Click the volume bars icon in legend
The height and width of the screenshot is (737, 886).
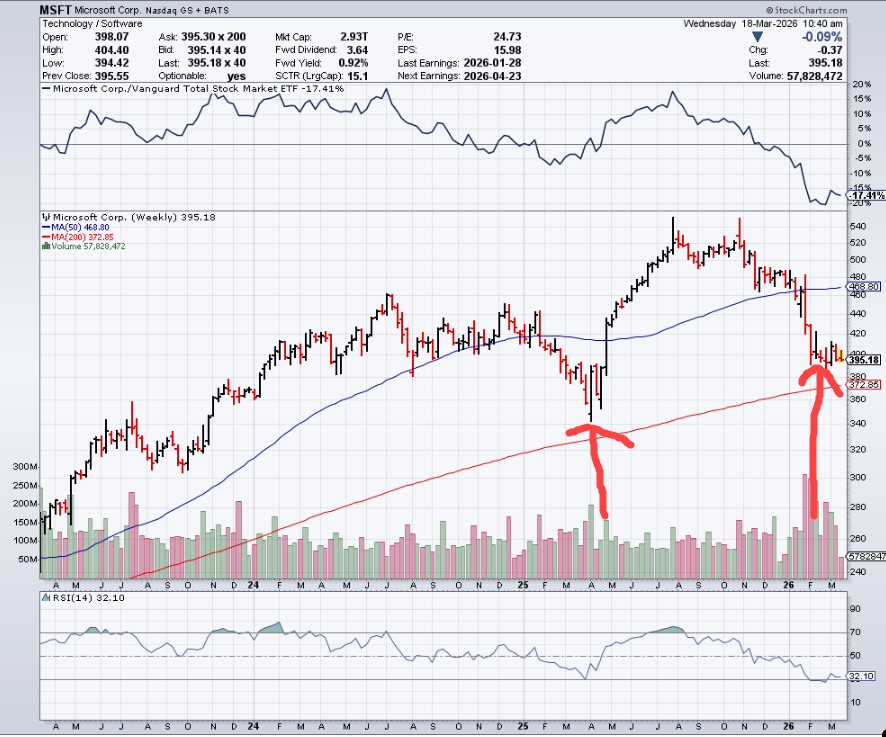coord(46,246)
